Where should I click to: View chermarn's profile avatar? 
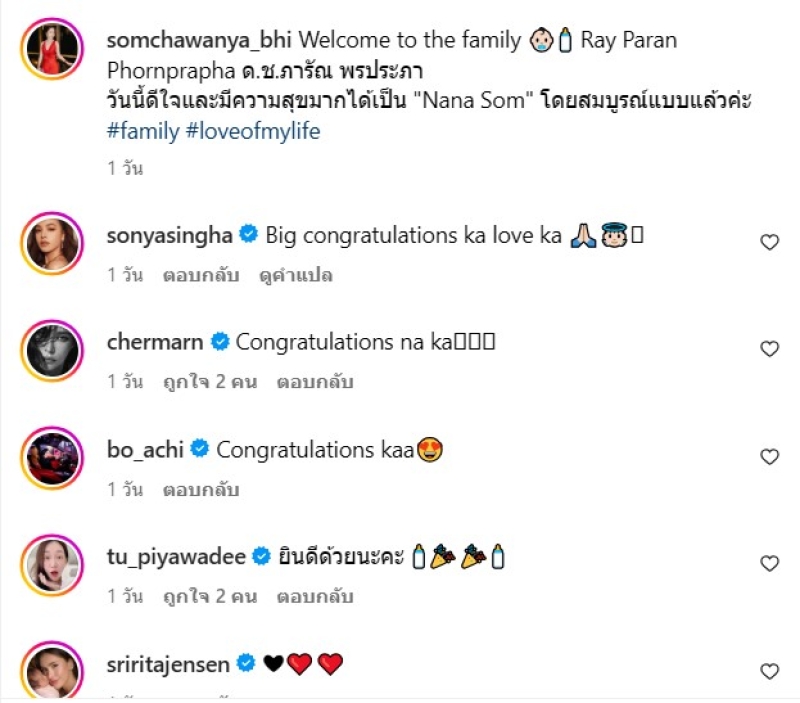(x=55, y=350)
